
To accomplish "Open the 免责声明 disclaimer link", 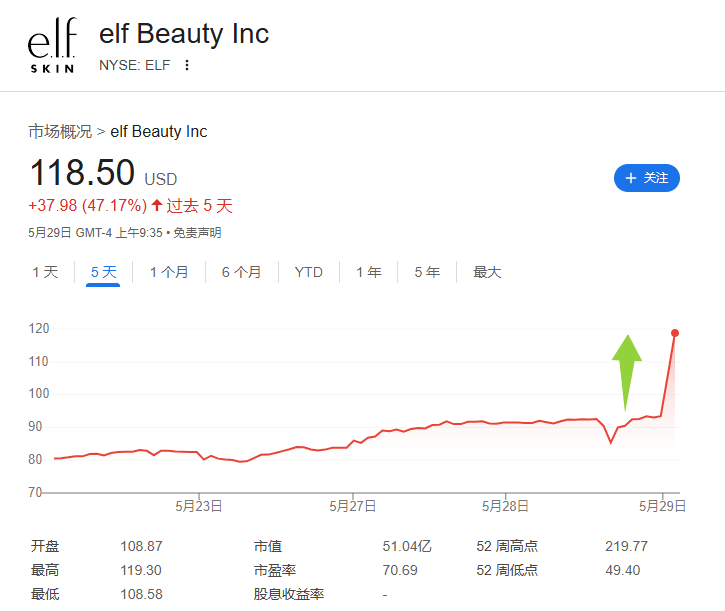I will 197,233.
